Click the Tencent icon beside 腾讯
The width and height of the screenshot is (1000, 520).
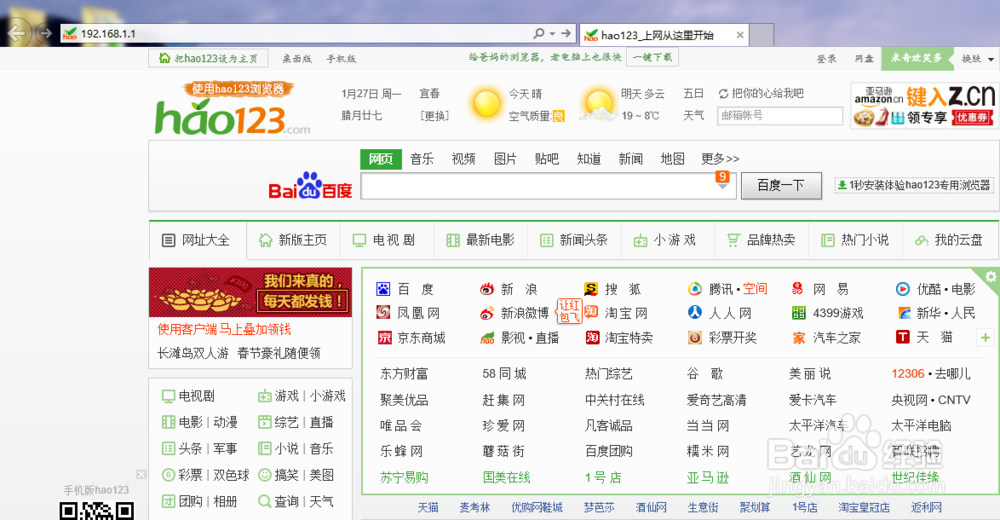(695, 289)
